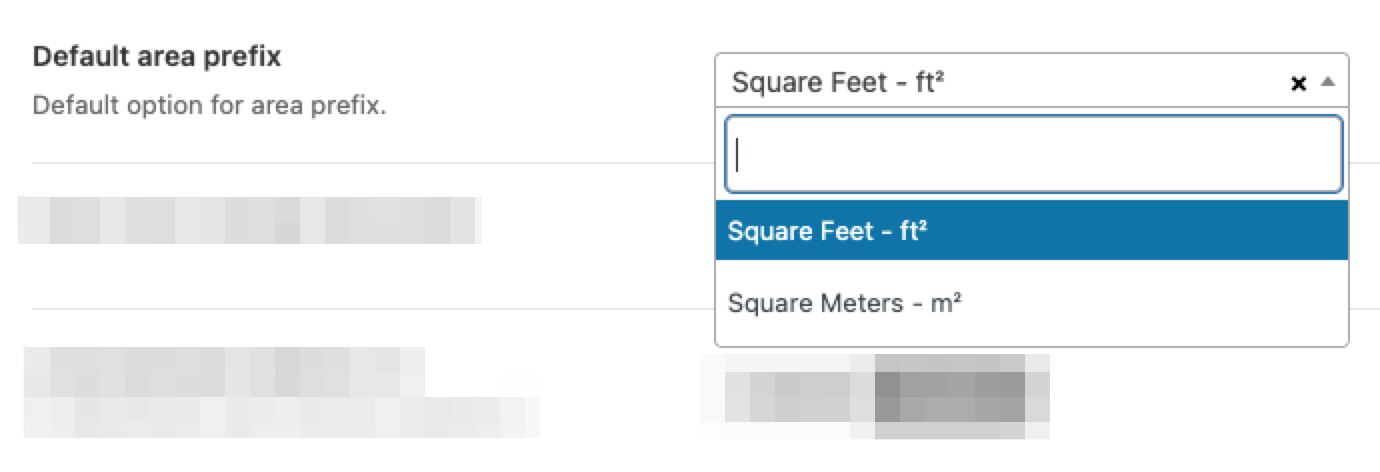Toggle the small triangle beside the clear icon

[1328, 83]
